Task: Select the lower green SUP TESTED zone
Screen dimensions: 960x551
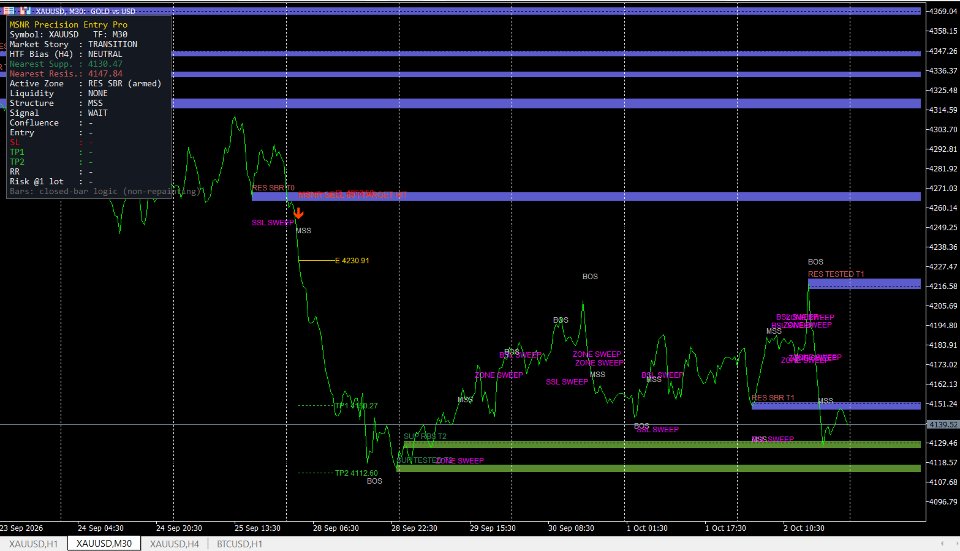Action: (x=659, y=468)
